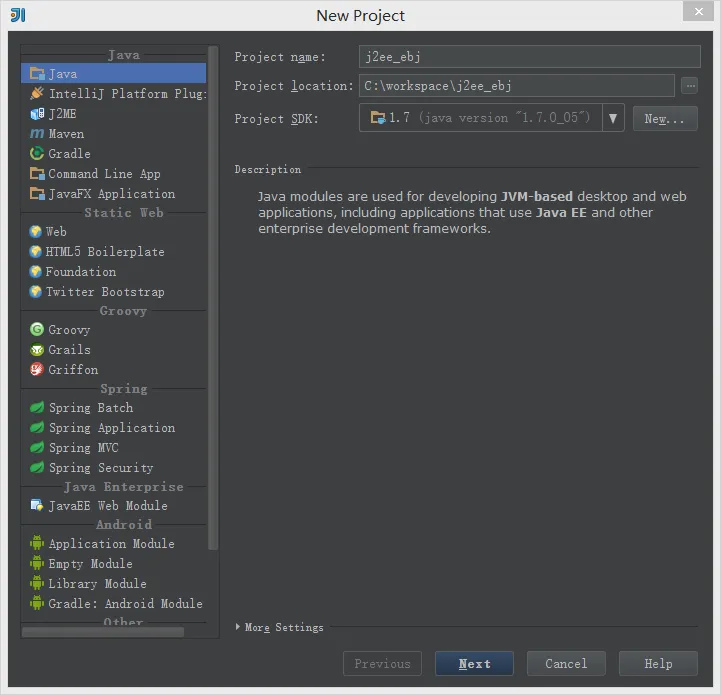Click the IntelliJ logo in title bar
721x695 pixels.
pyautogui.click(x=18, y=15)
